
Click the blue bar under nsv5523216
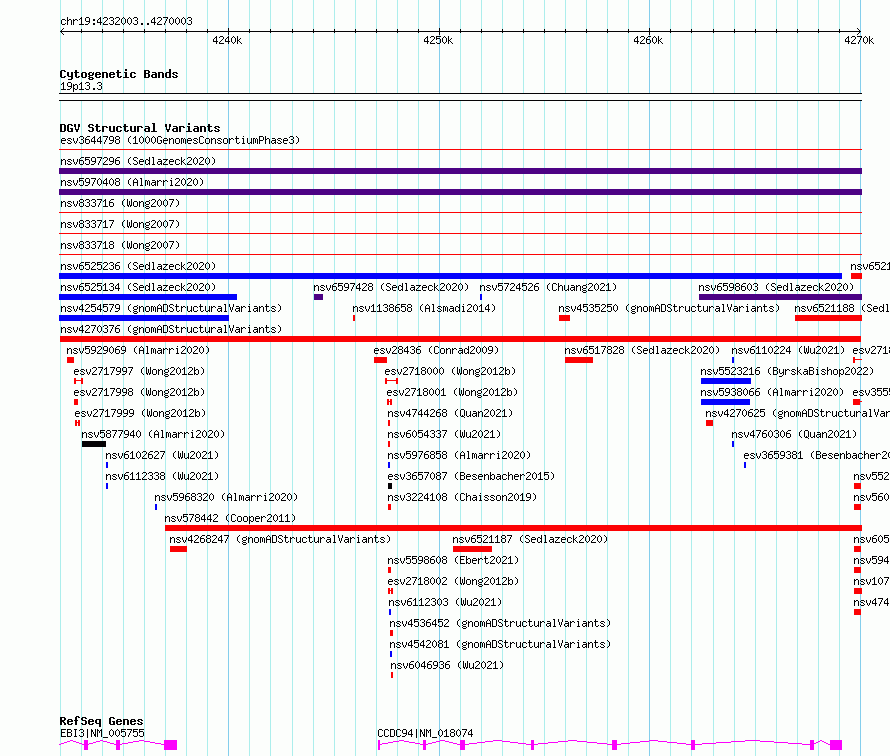point(726,381)
